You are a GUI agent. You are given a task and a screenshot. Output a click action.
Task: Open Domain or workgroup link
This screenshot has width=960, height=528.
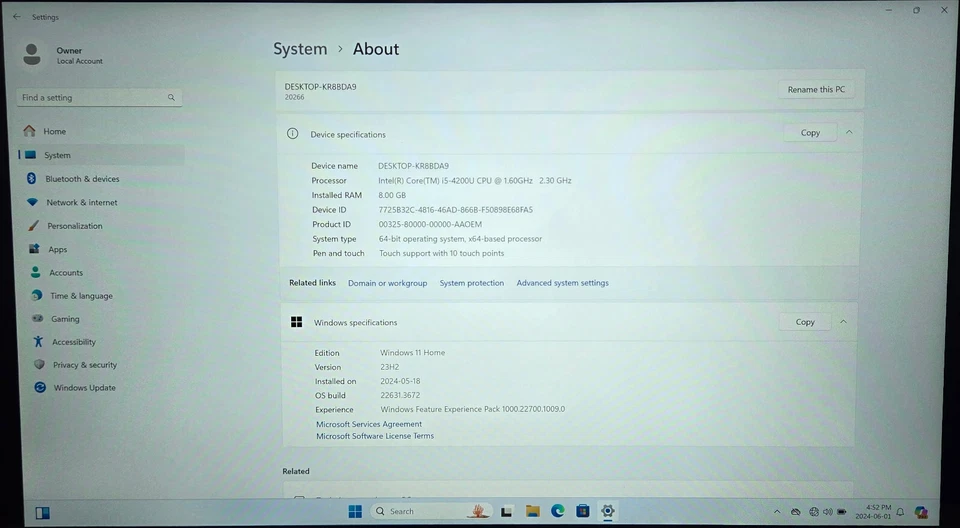(x=388, y=283)
